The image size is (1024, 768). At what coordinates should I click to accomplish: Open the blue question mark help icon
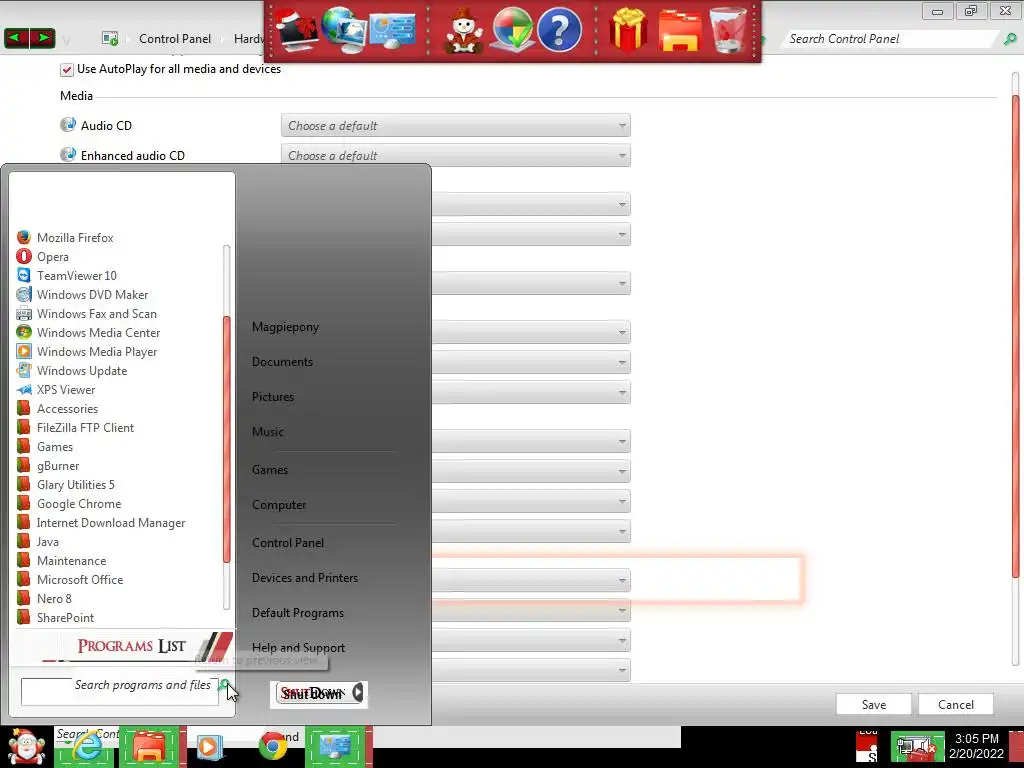tap(559, 30)
